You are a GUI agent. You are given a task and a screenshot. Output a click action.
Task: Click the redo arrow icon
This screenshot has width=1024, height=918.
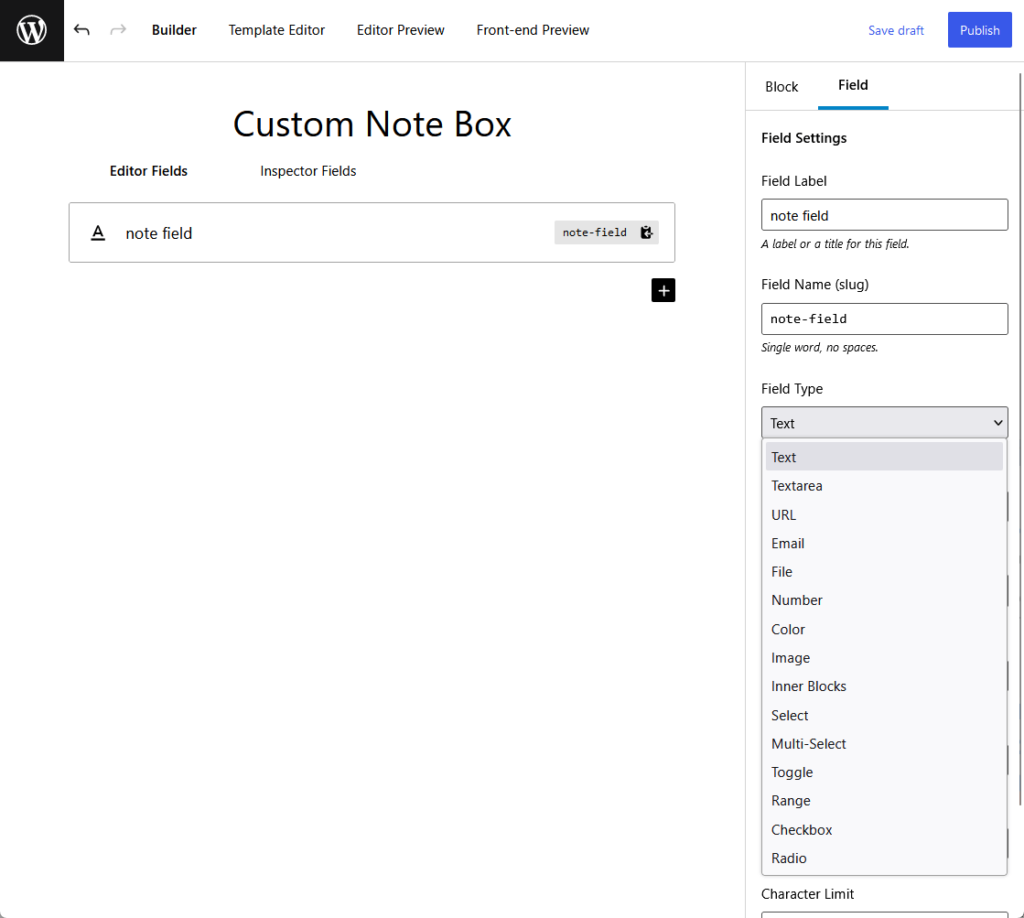coord(118,30)
